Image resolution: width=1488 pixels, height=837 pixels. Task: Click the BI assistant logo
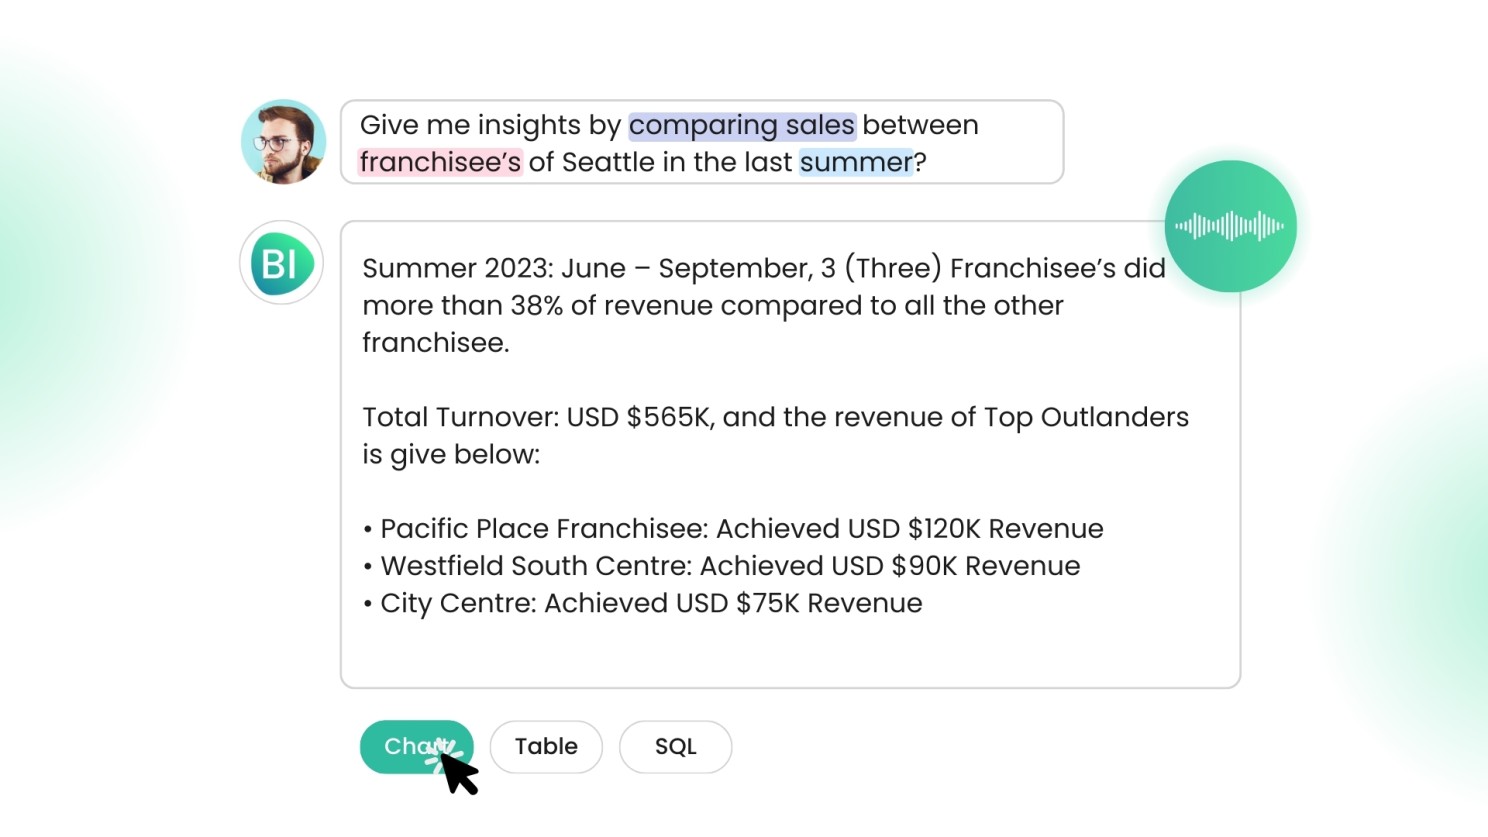pyautogui.click(x=281, y=263)
